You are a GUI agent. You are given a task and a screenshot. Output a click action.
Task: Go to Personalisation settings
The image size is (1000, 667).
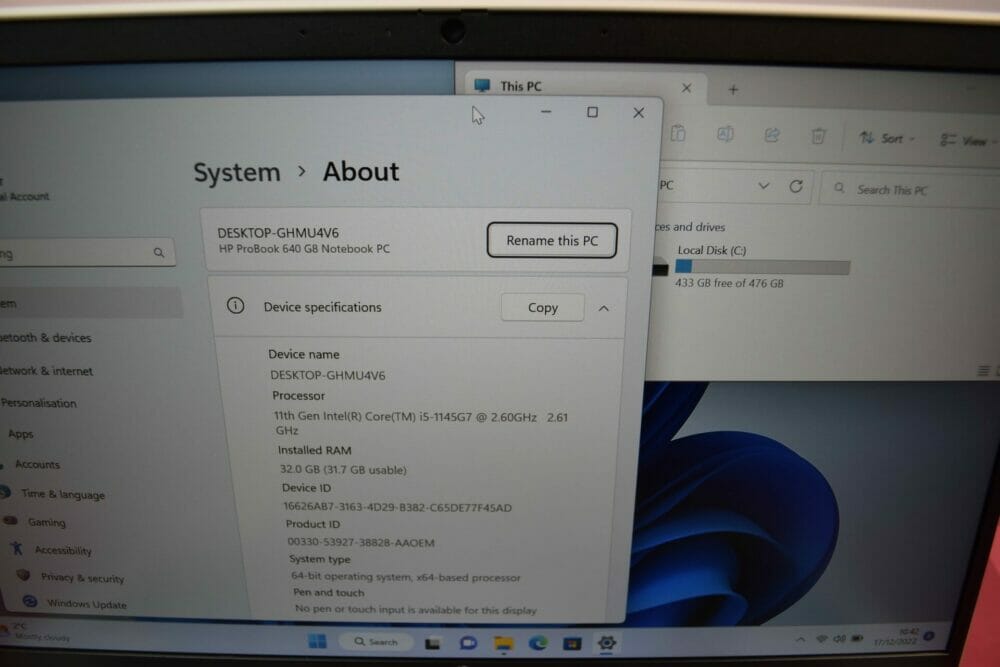point(39,403)
